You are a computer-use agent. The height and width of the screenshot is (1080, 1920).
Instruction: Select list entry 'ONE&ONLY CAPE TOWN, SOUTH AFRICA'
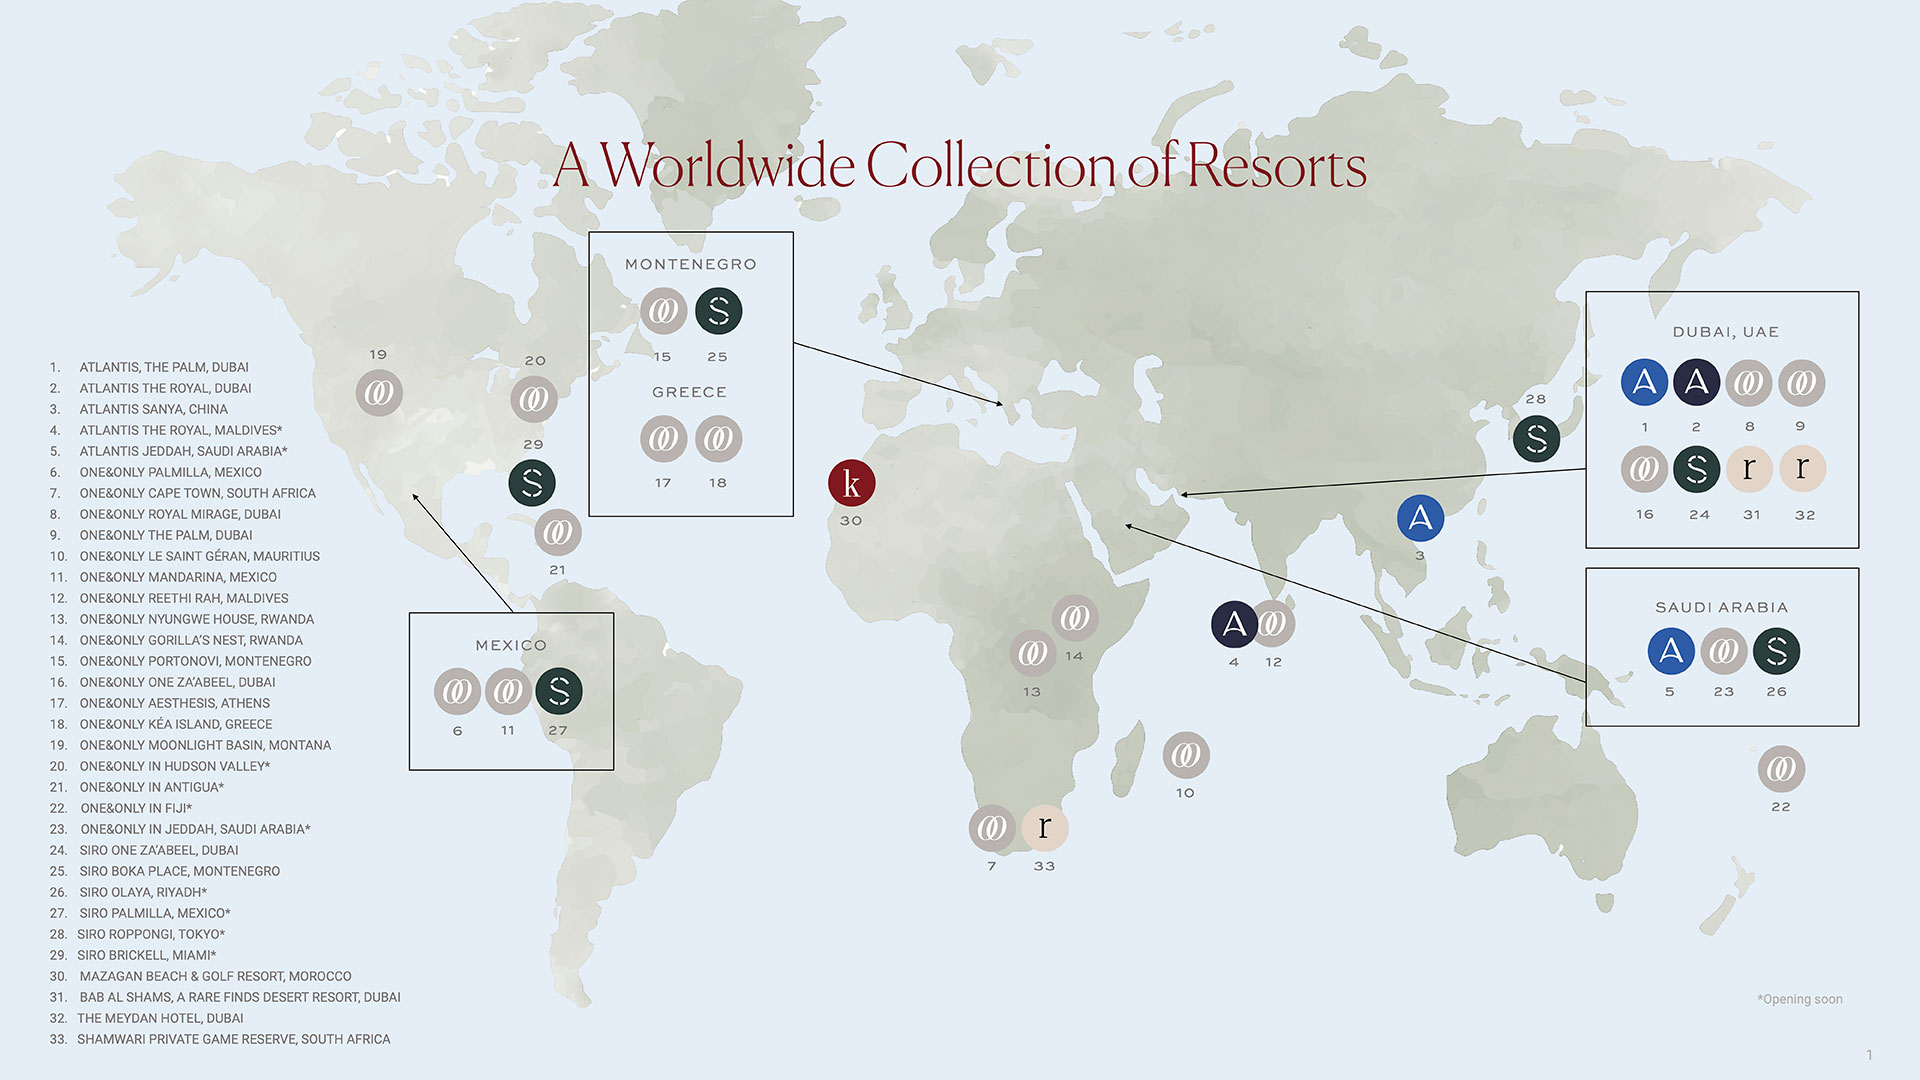coord(197,493)
